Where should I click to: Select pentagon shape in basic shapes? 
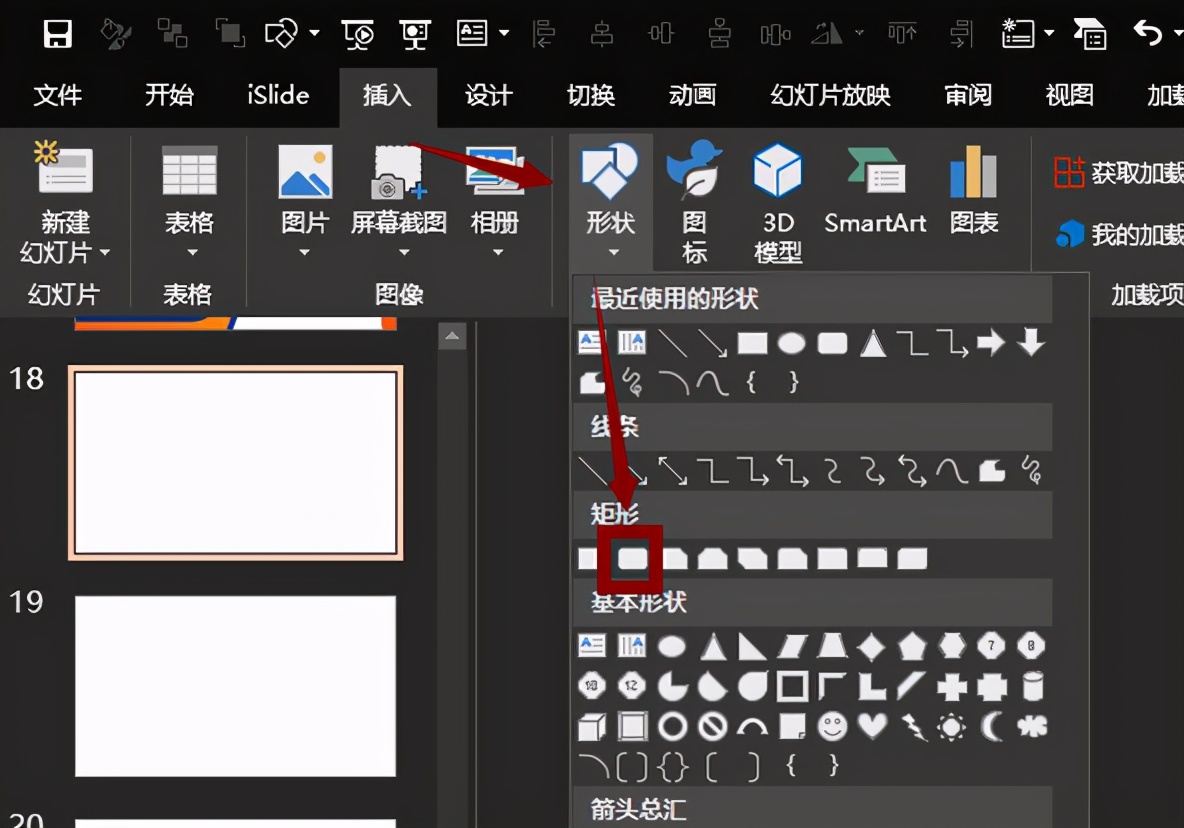911,647
